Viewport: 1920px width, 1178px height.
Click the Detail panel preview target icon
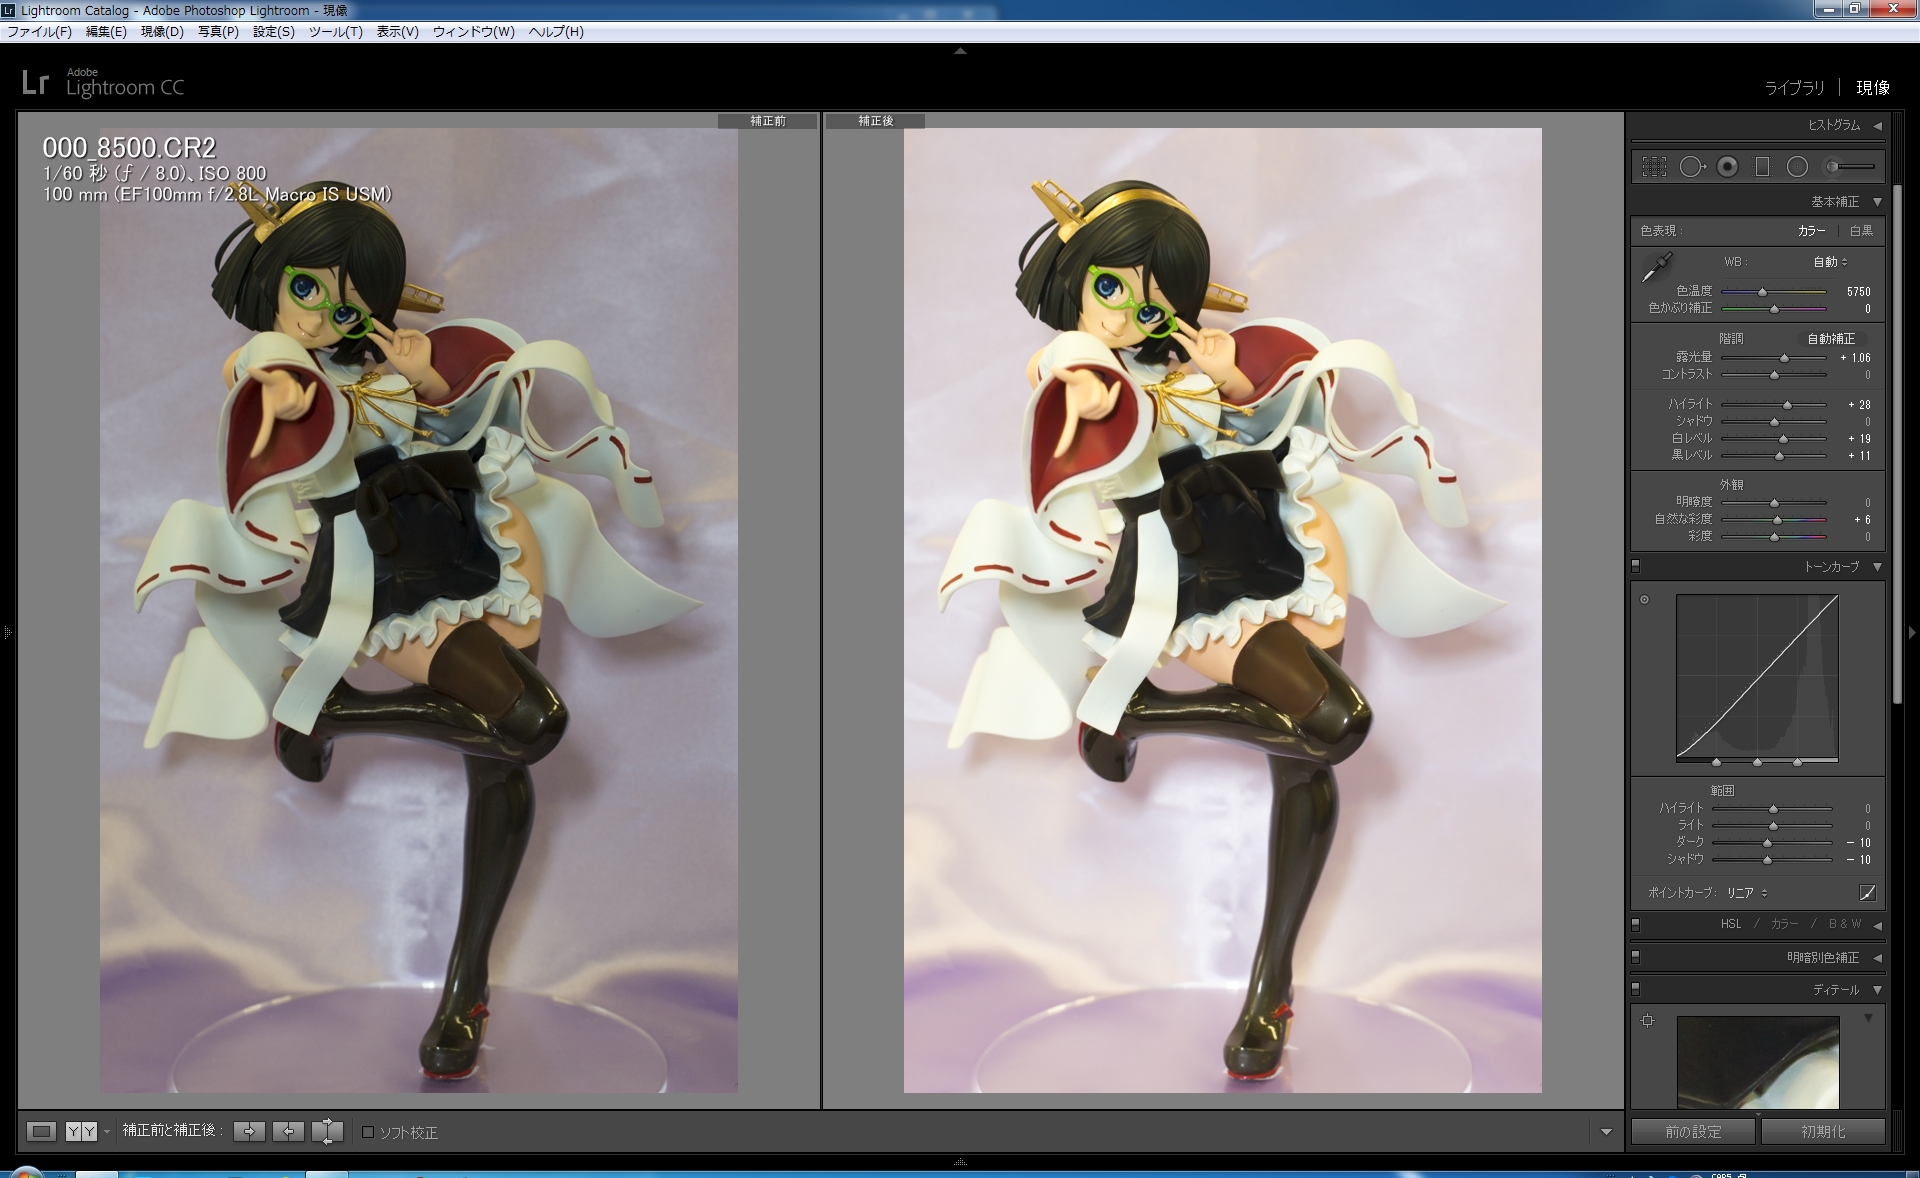click(1648, 1021)
